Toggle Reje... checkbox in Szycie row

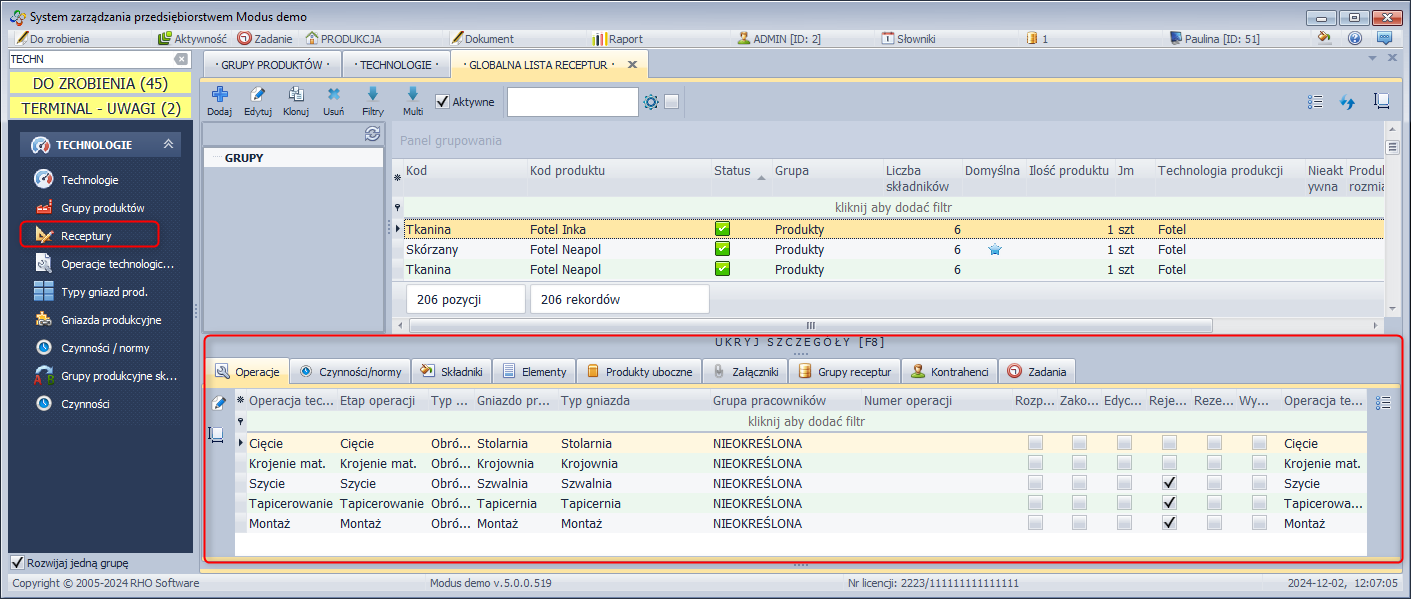click(1169, 483)
